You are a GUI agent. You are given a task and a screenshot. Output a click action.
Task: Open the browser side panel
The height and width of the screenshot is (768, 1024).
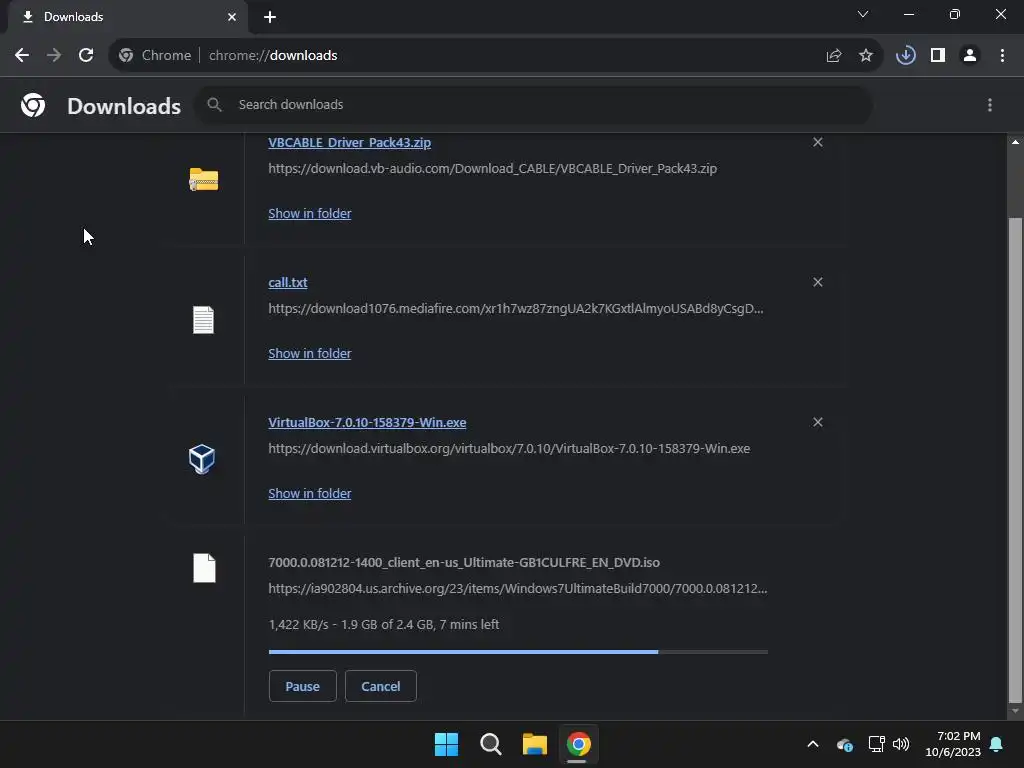pos(938,56)
